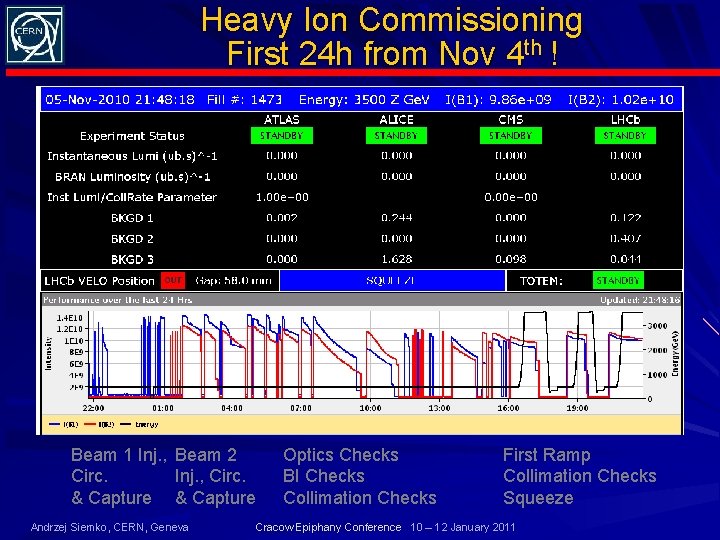The image size is (720, 540).
Task: Click LHCb BKGD 1 value 0.122
Action: tap(625, 218)
